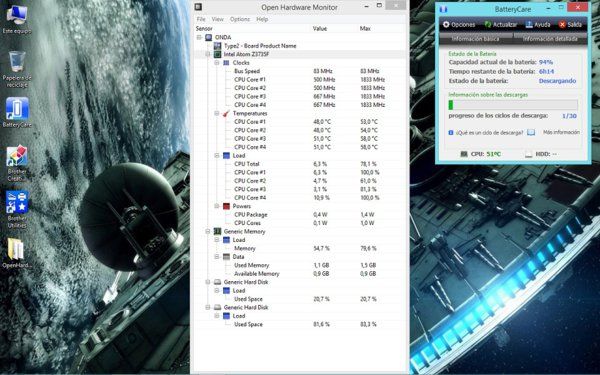Collapse the Temperatures group
The image size is (600, 375).
[217, 113]
